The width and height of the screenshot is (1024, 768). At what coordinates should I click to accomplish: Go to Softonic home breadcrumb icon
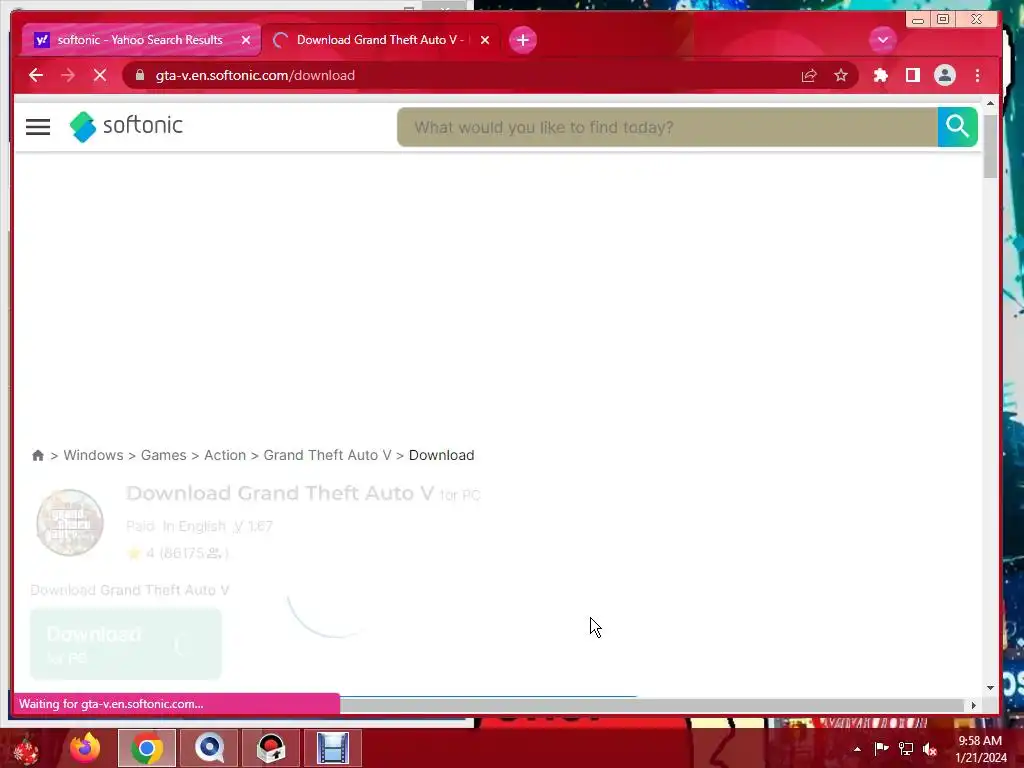click(x=38, y=455)
